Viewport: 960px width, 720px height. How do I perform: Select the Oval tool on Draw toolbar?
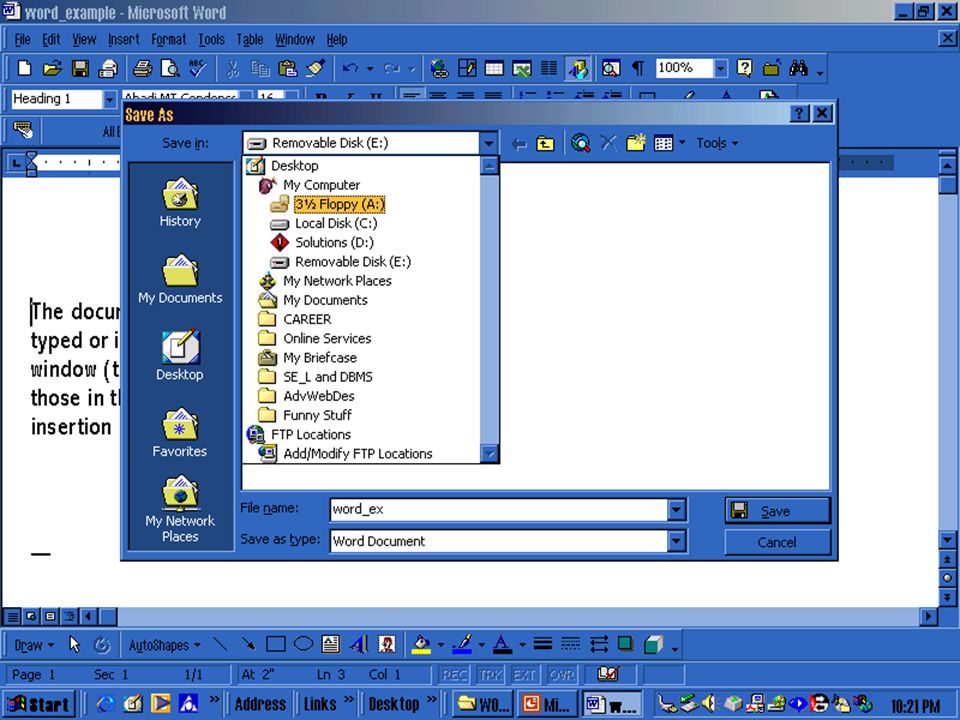[x=303, y=644]
